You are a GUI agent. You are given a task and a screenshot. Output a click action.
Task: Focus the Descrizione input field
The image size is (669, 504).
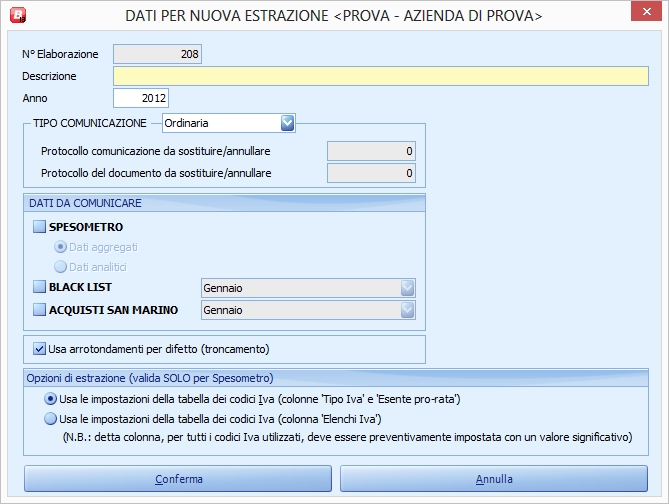pyautogui.click(x=381, y=76)
